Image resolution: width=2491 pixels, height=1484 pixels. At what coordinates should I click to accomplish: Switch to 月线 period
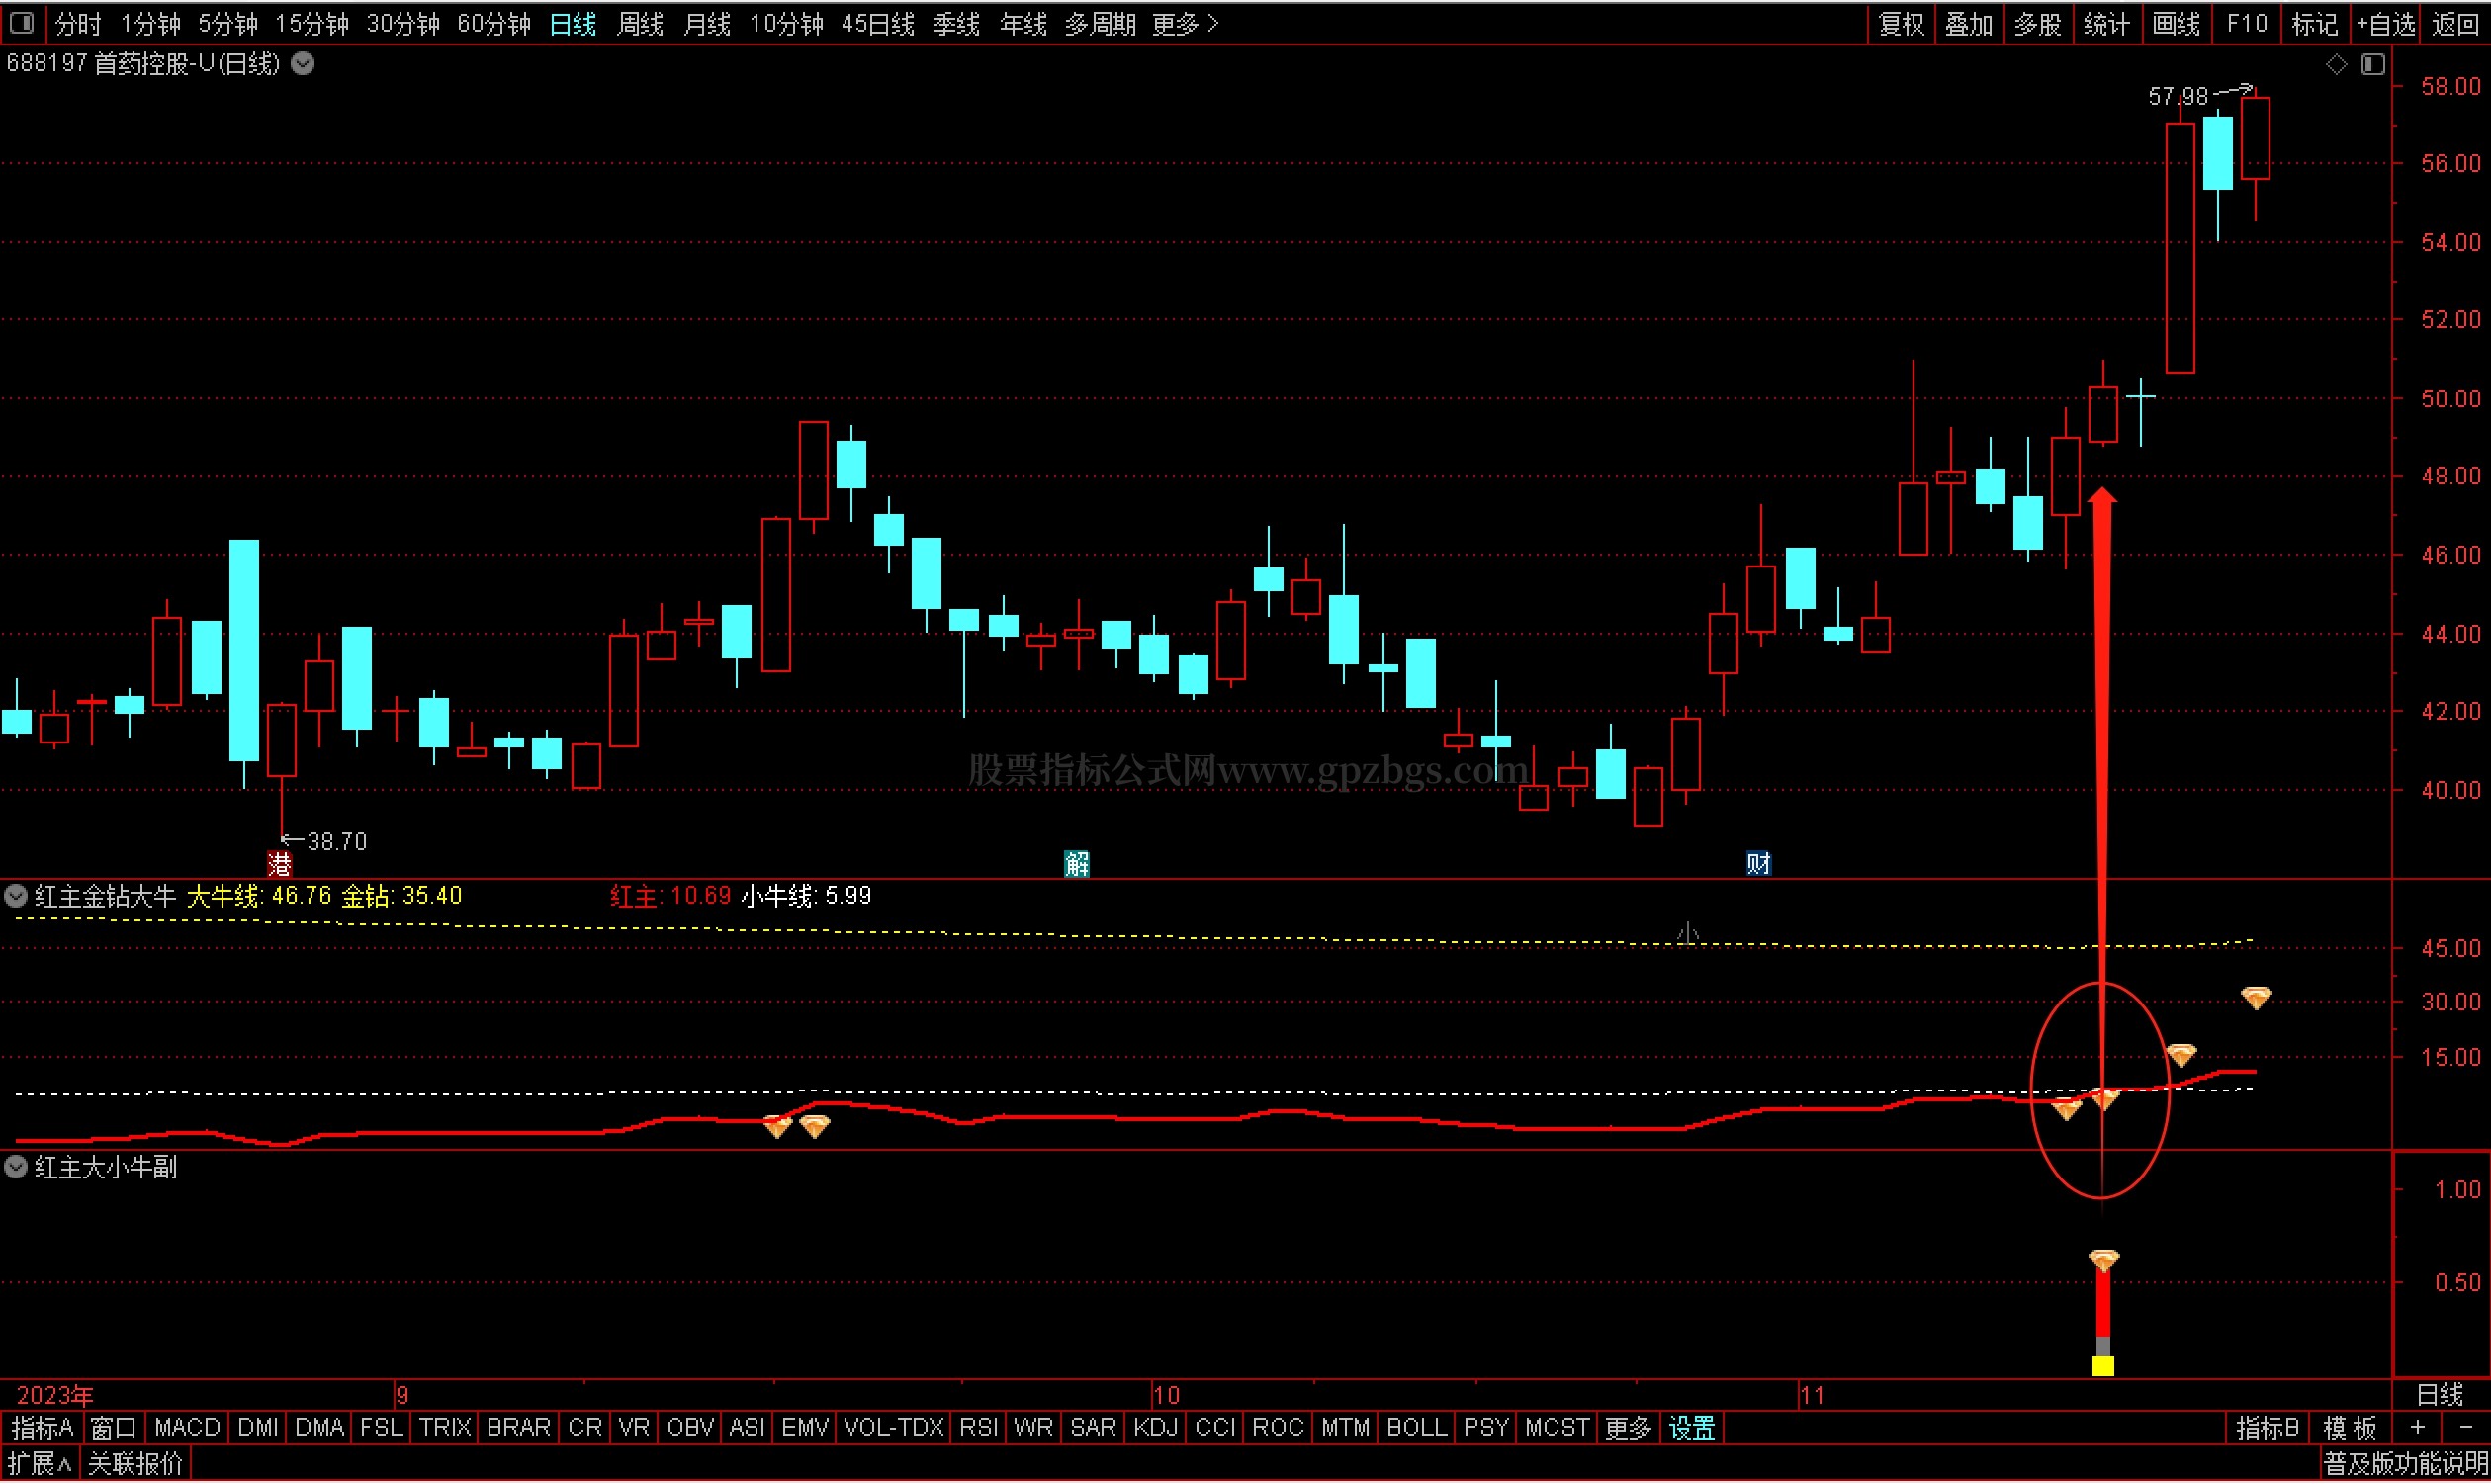pyautogui.click(x=707, y=23)
